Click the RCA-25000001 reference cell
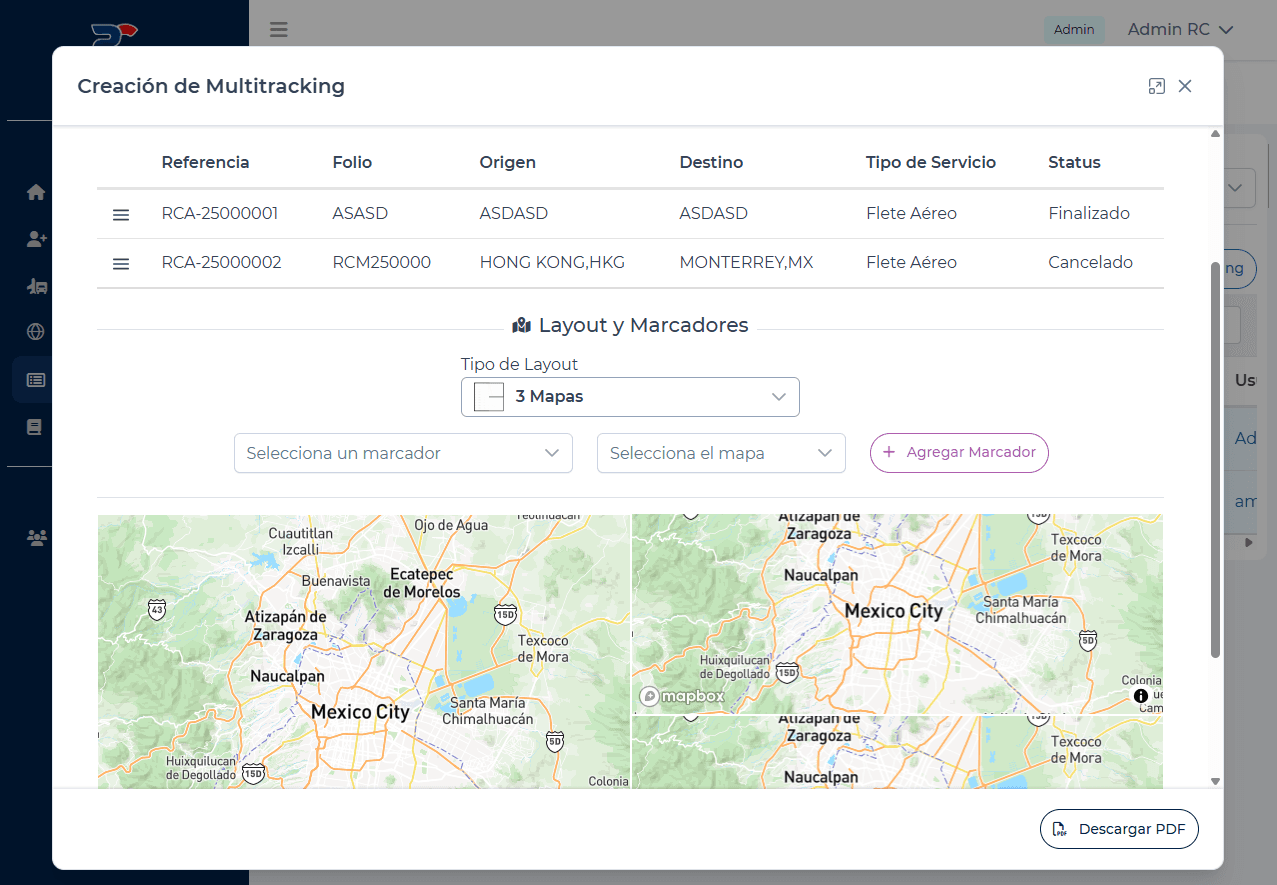This screenshot has height=885, width=1277. 220,213
